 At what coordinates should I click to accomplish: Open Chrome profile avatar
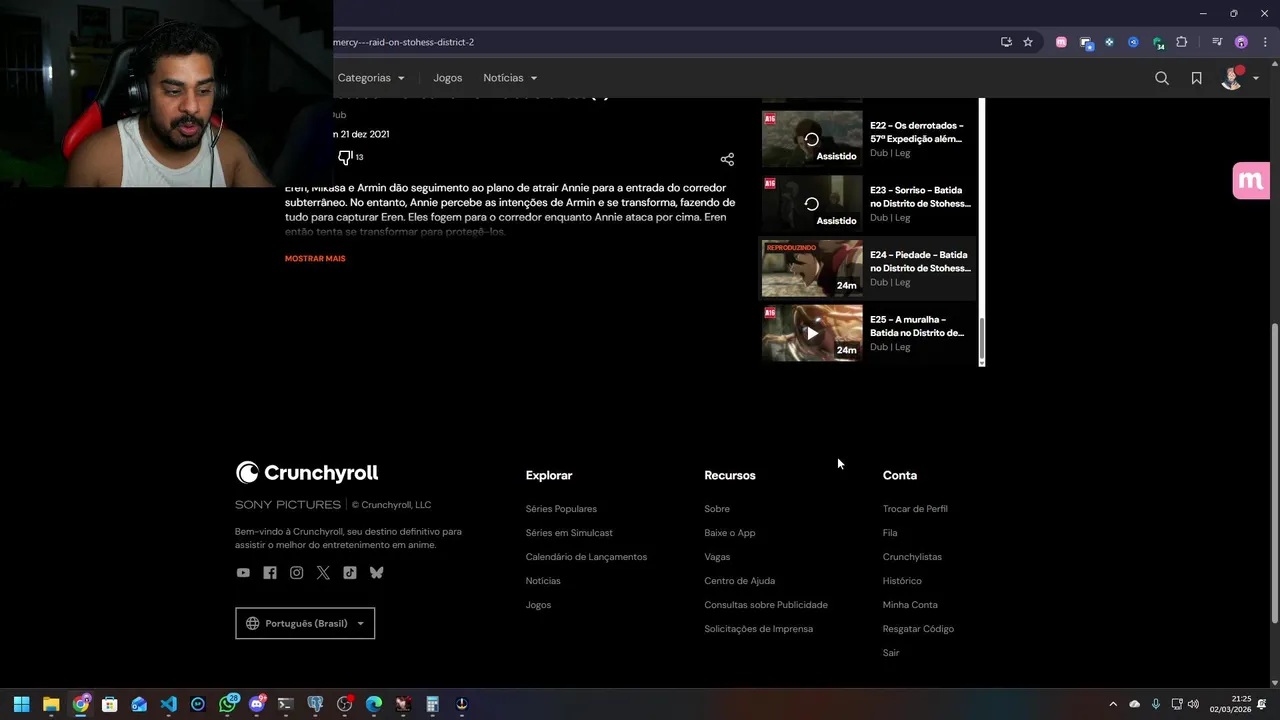[x=1241, y=42]
